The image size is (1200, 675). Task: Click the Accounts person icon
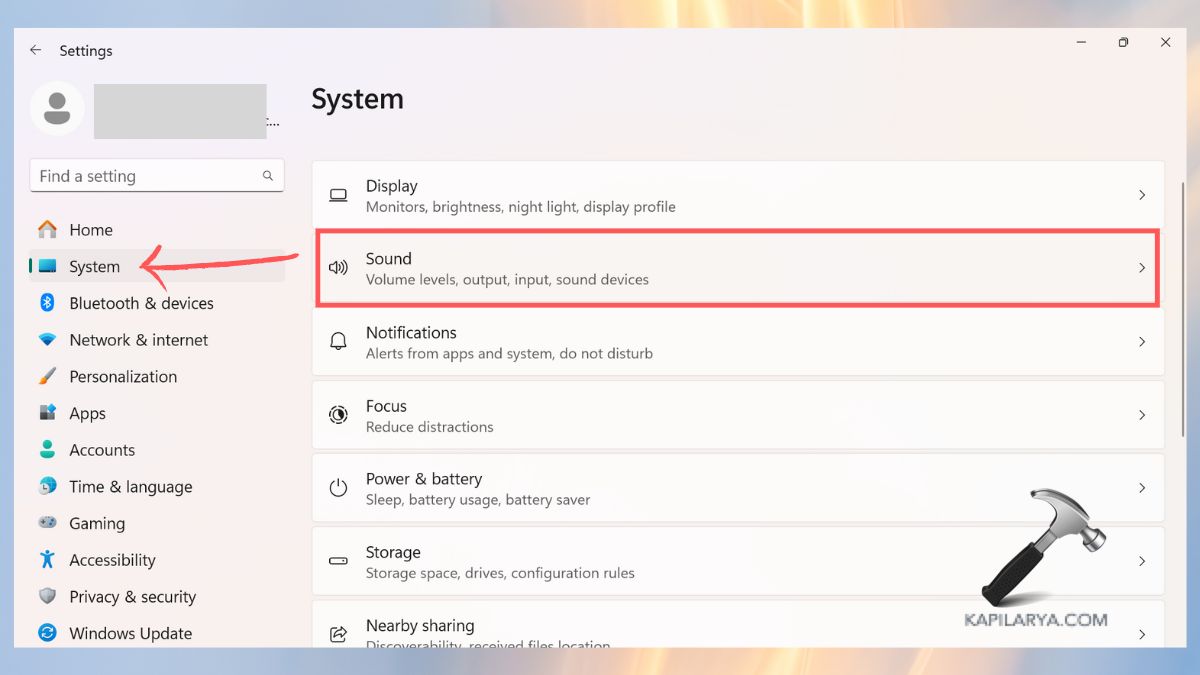pyautogui.click(x=47, y=450)
